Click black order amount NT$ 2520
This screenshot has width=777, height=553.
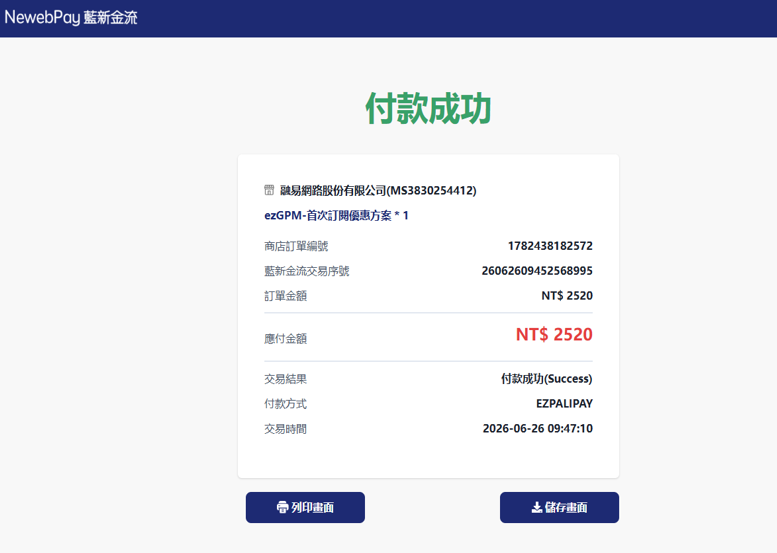point(567,296)
